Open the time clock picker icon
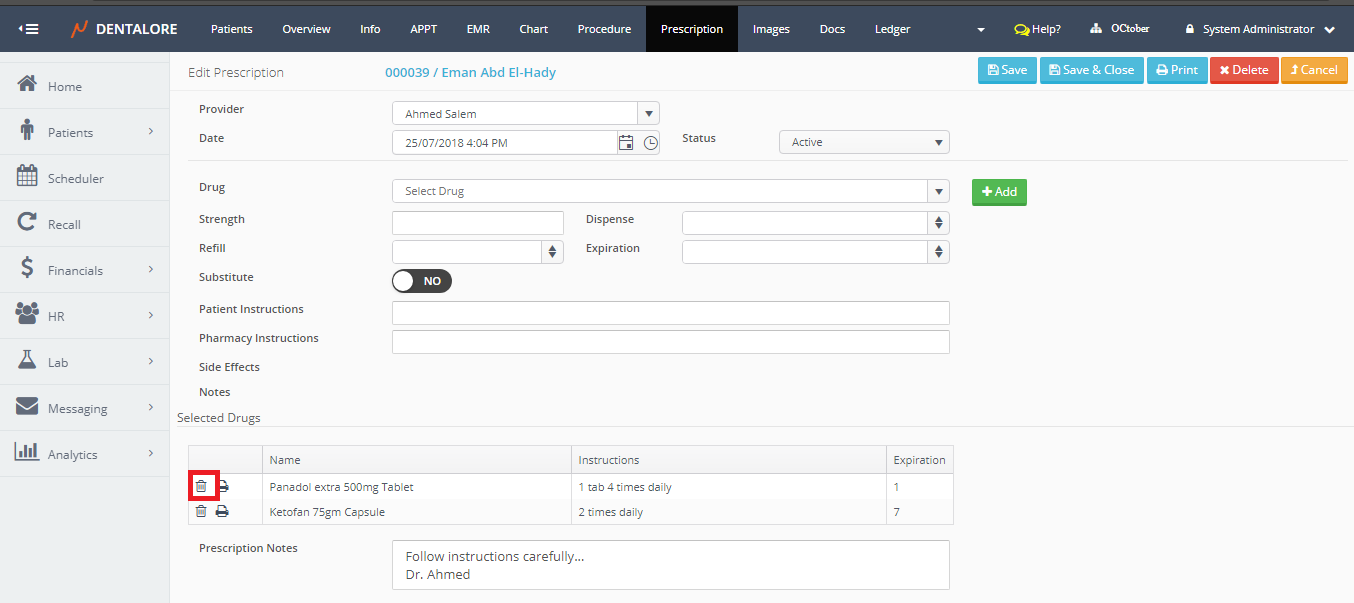The image size is (1354, 603). pos(650,143)
